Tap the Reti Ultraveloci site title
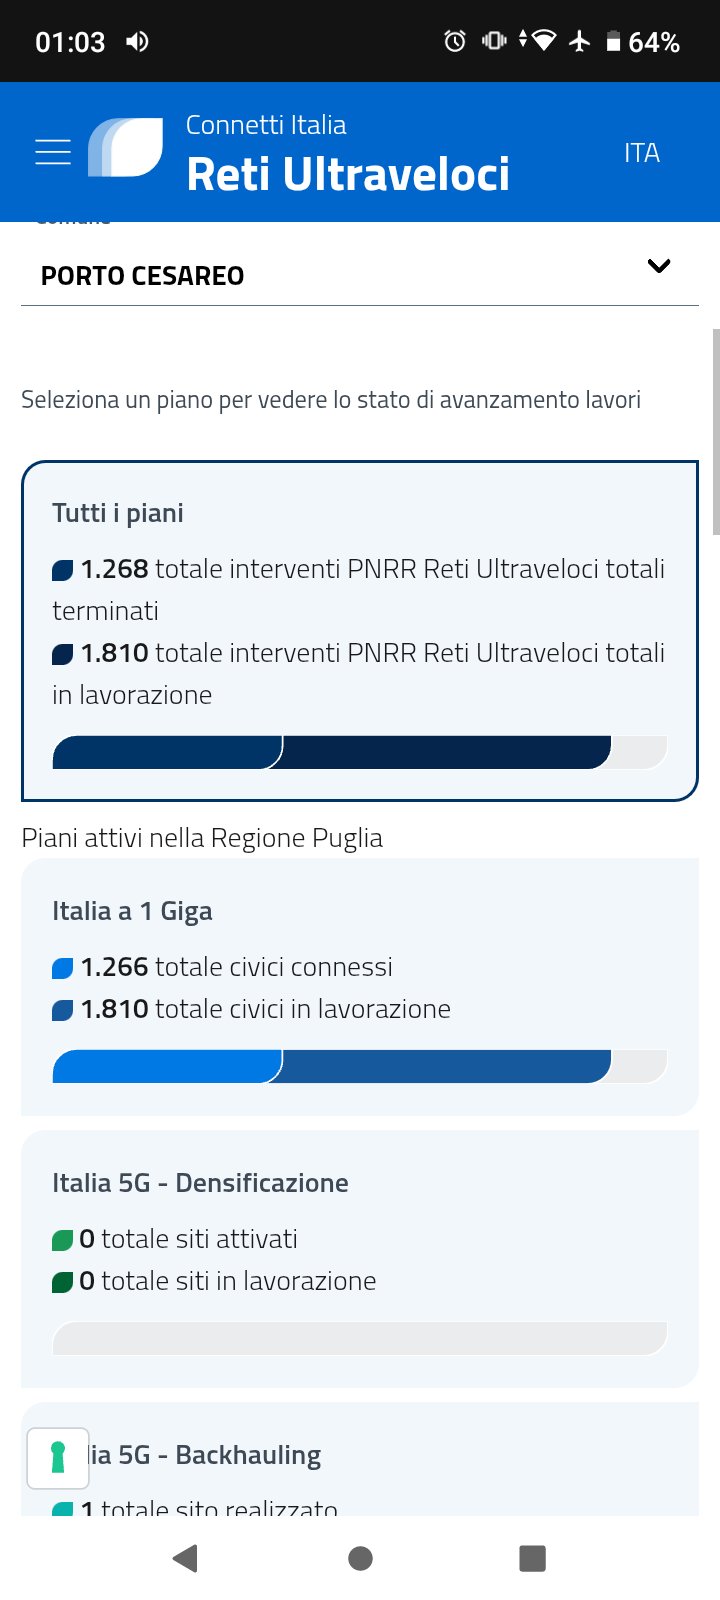Viewport: 720px width, 1600px height. [347, 174]
